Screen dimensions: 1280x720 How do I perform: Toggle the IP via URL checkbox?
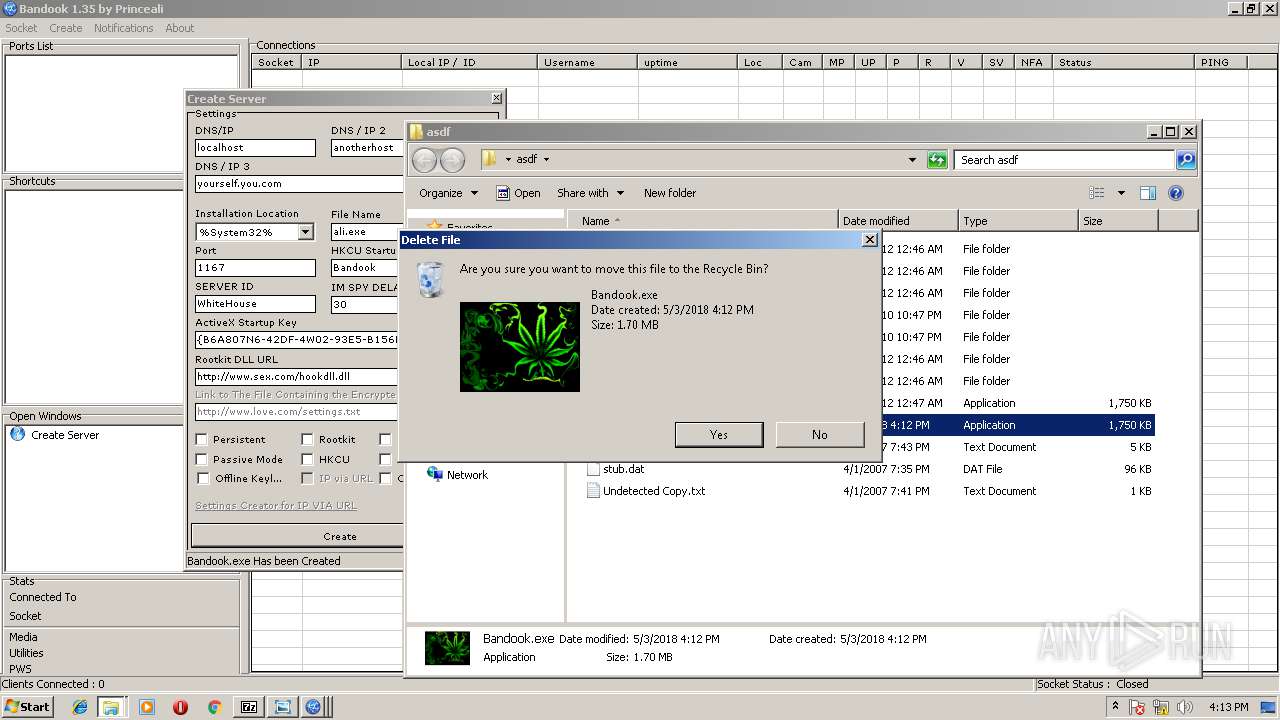[307, 478]
